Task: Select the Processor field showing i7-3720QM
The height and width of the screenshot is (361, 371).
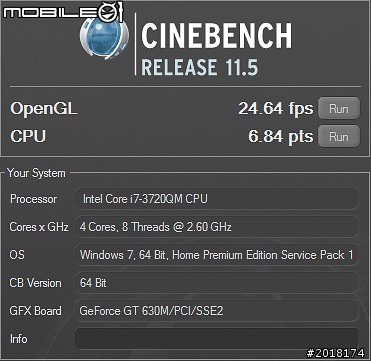Action: (217, 199)
